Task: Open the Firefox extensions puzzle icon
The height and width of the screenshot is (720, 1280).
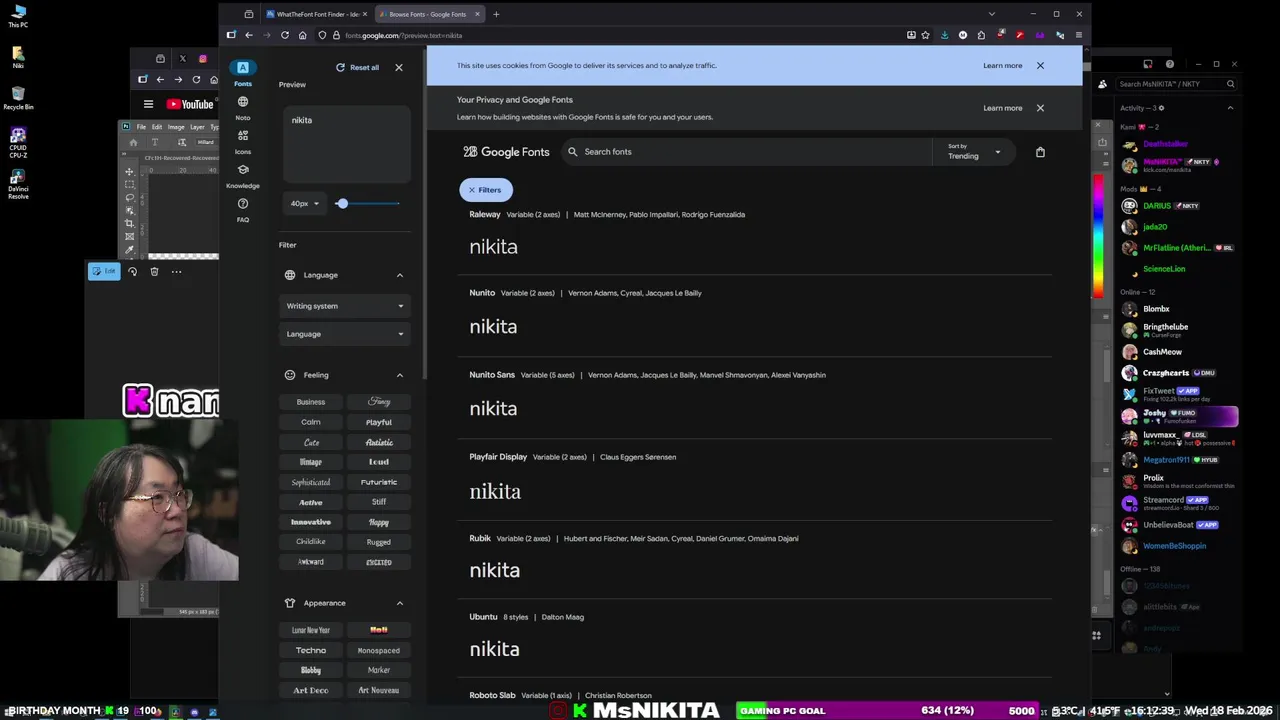Action: pyautogui.click(x=981, y=35)
